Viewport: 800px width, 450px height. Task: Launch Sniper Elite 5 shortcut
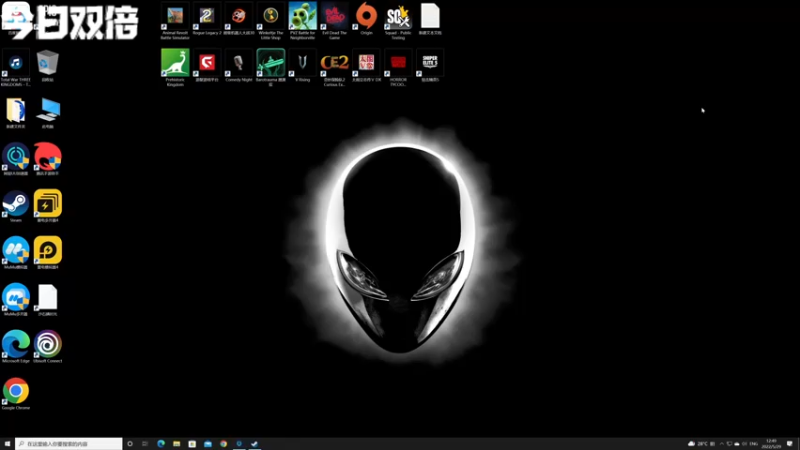[x=430, y=66]
